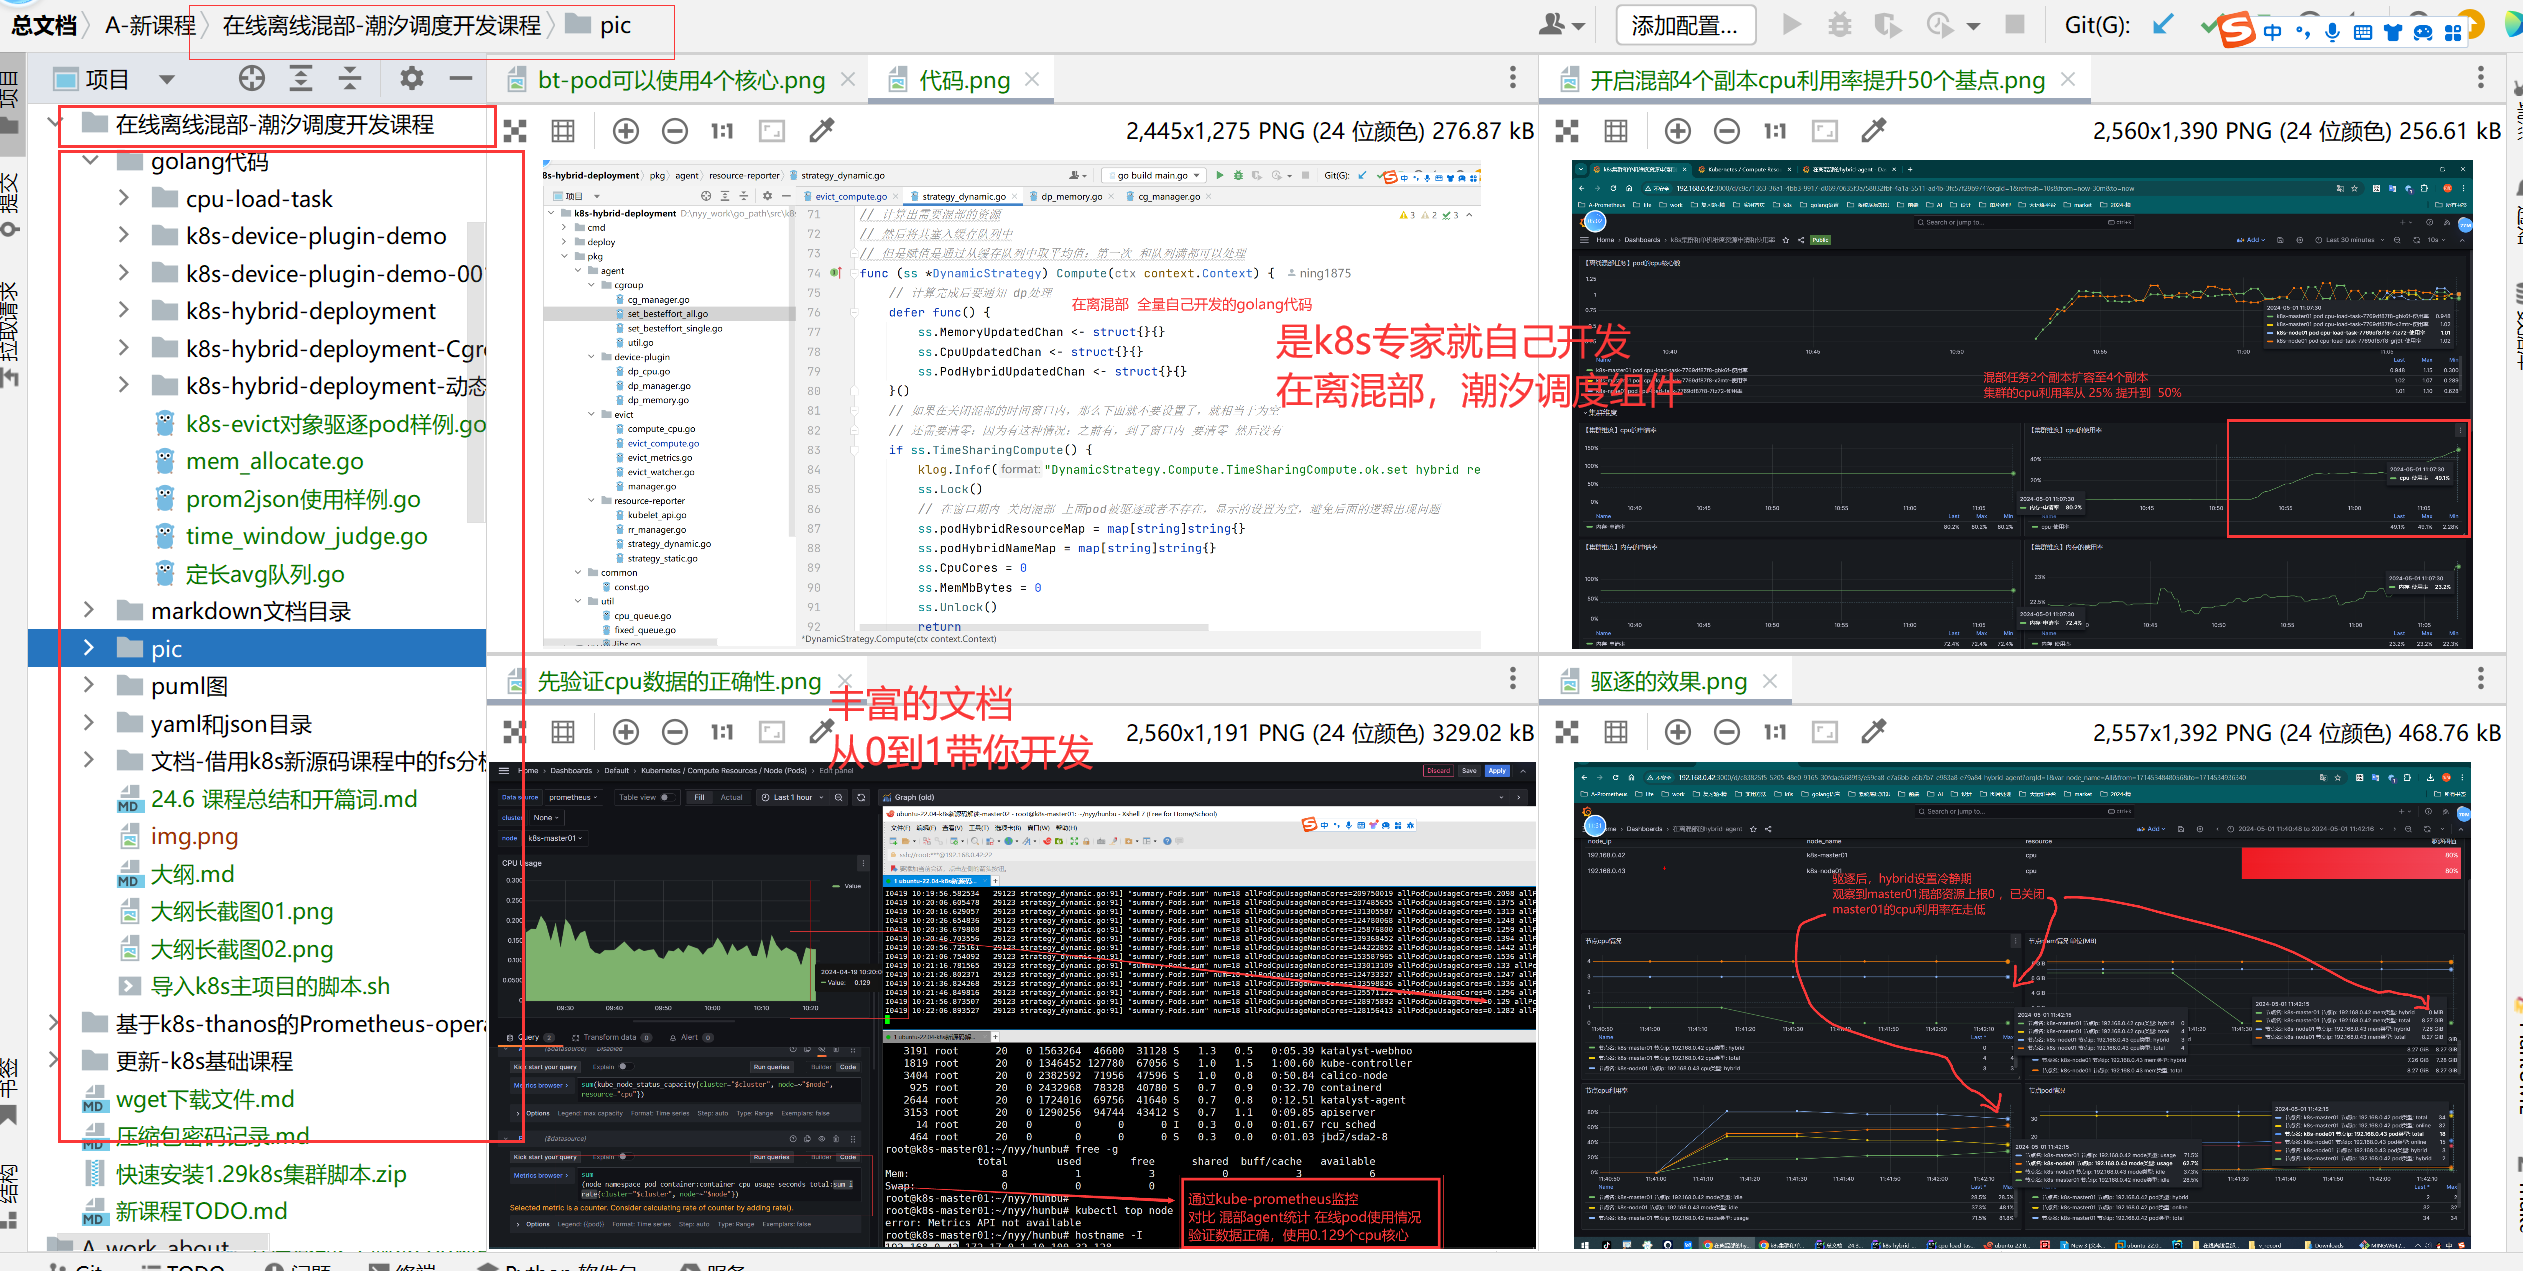
Task: Click the 添加配置 button
Action: pos(1684,25)
